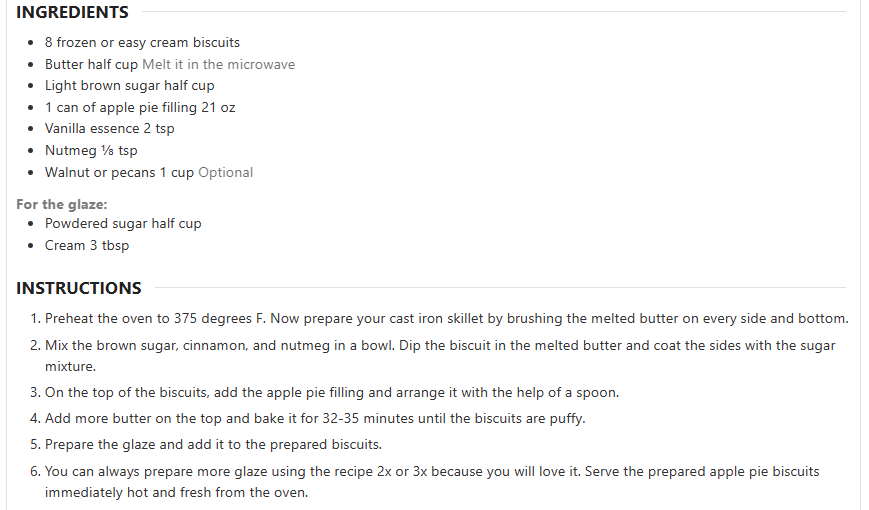Click the For the glaze subheading

(x=62, y=205)
